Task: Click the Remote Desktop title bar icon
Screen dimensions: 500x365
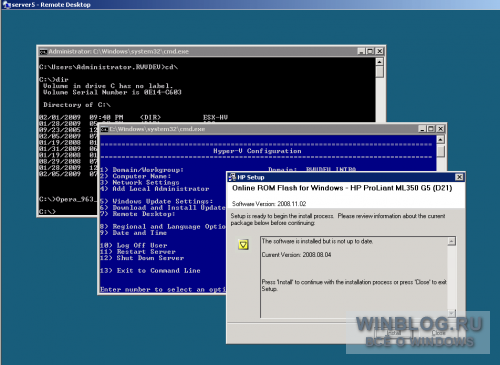Action: pyautogui.click(x=6, y=5)
